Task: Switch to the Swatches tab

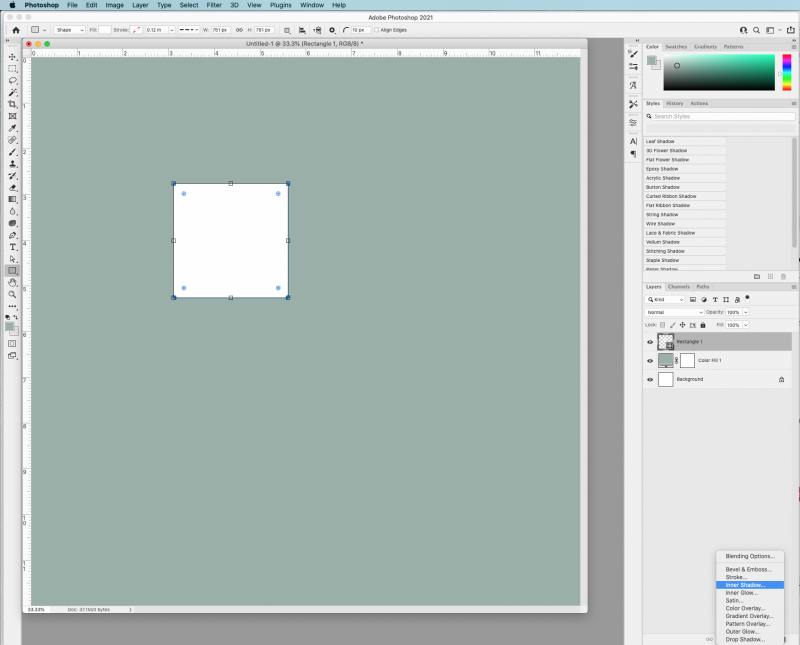Action: pos(676,46)
